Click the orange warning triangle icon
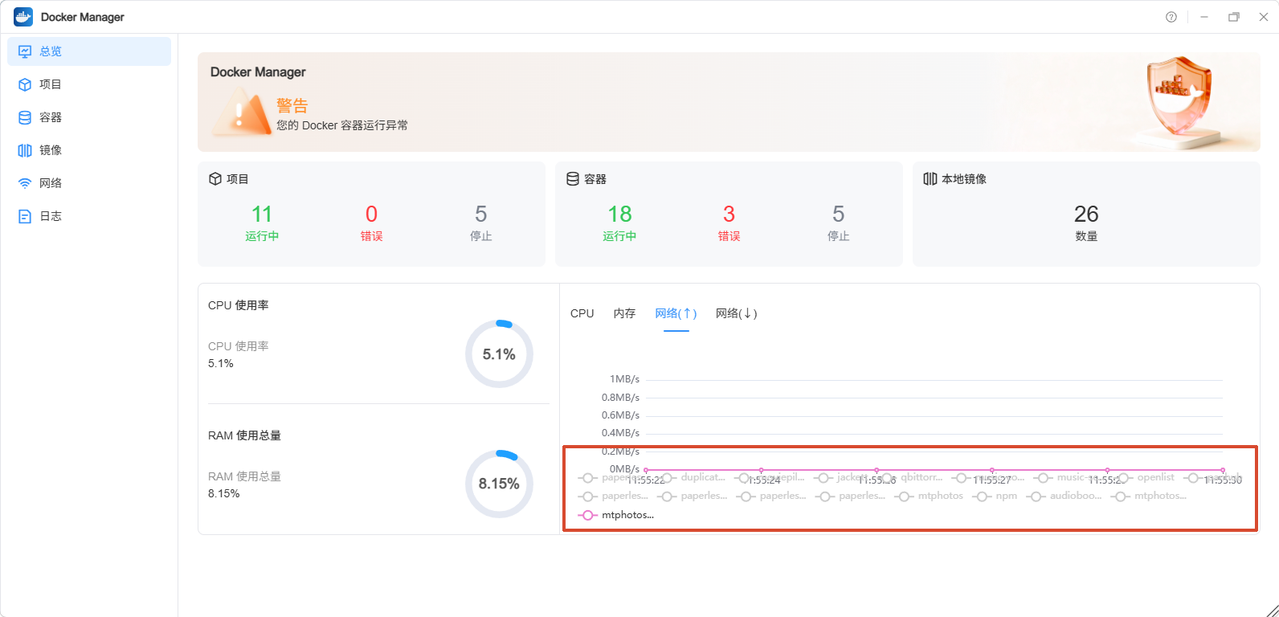 [x=240, y=111]
